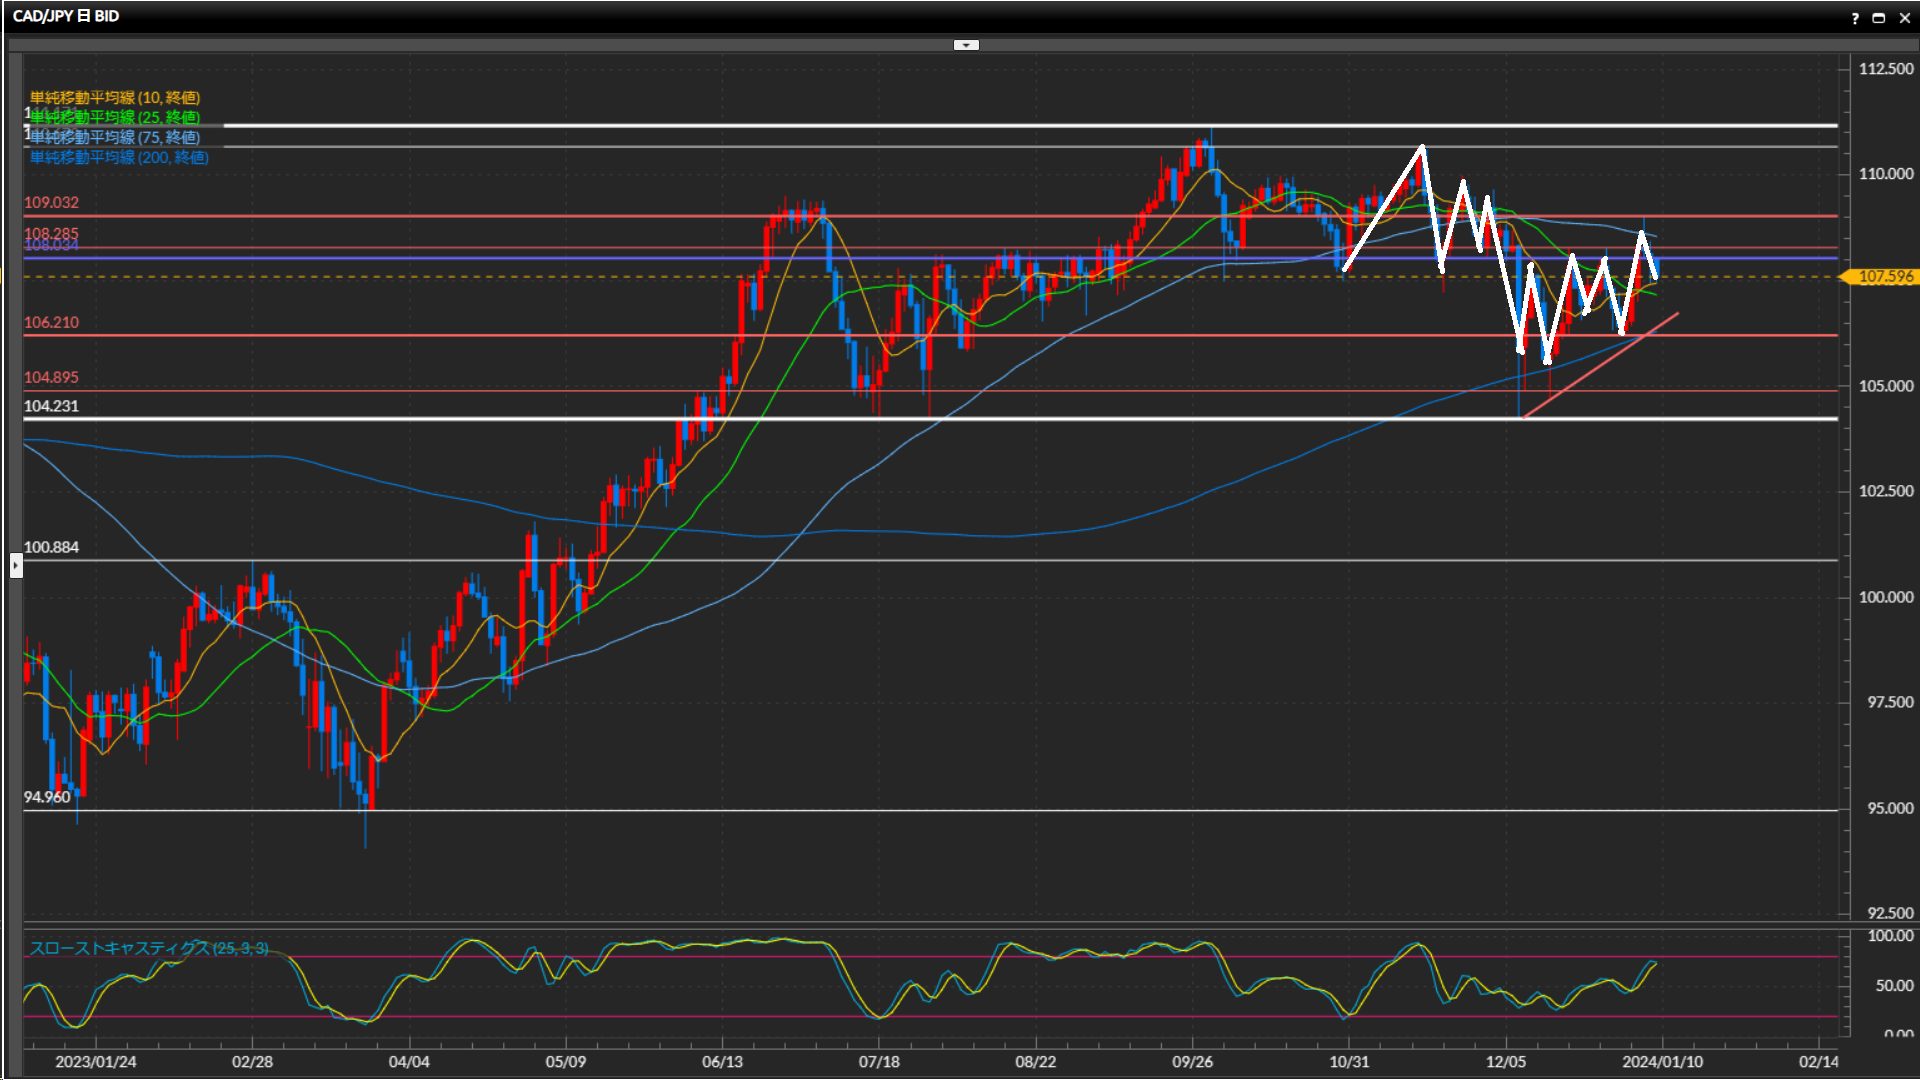1920x1080 pixels.
Task: Expand the left side panel arrow
Action: coord(16,566)
